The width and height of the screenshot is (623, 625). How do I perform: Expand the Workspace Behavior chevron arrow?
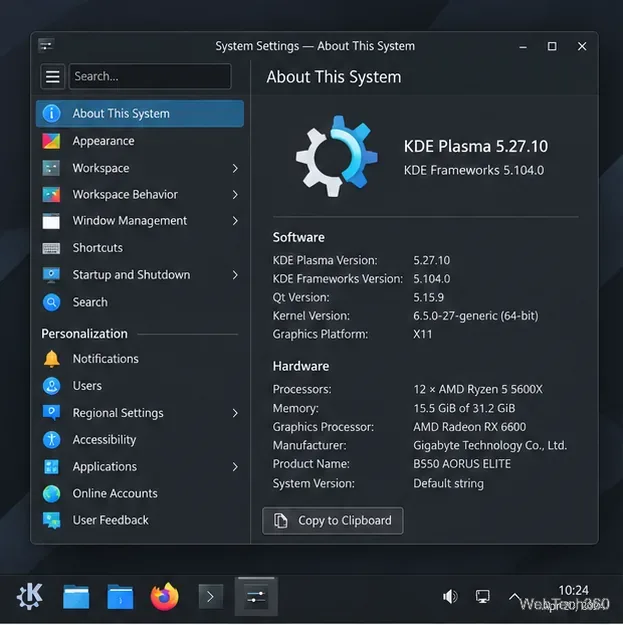coord(235,195)
